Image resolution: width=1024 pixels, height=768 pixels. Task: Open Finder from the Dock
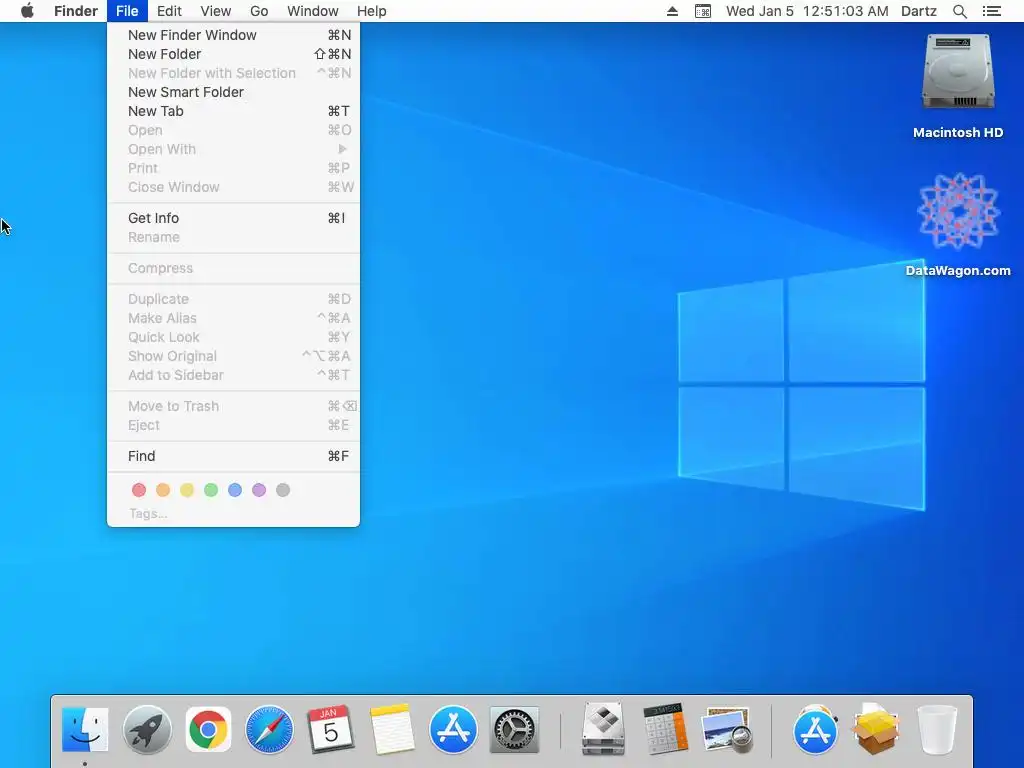point(85,729)
